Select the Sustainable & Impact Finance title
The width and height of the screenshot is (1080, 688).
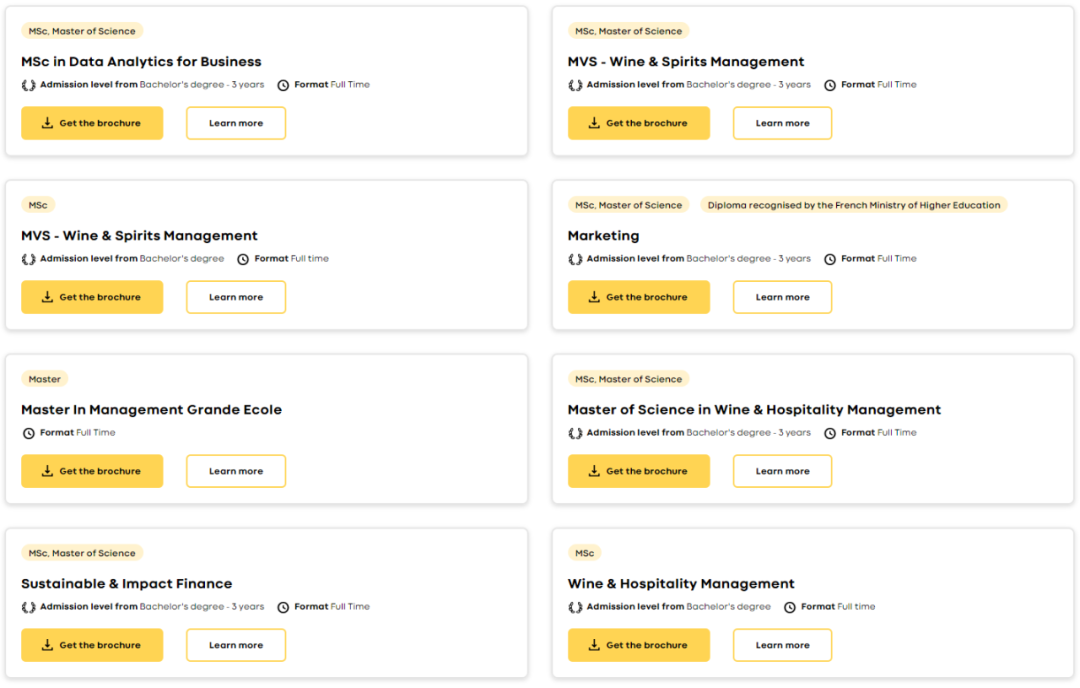point(126,584)
